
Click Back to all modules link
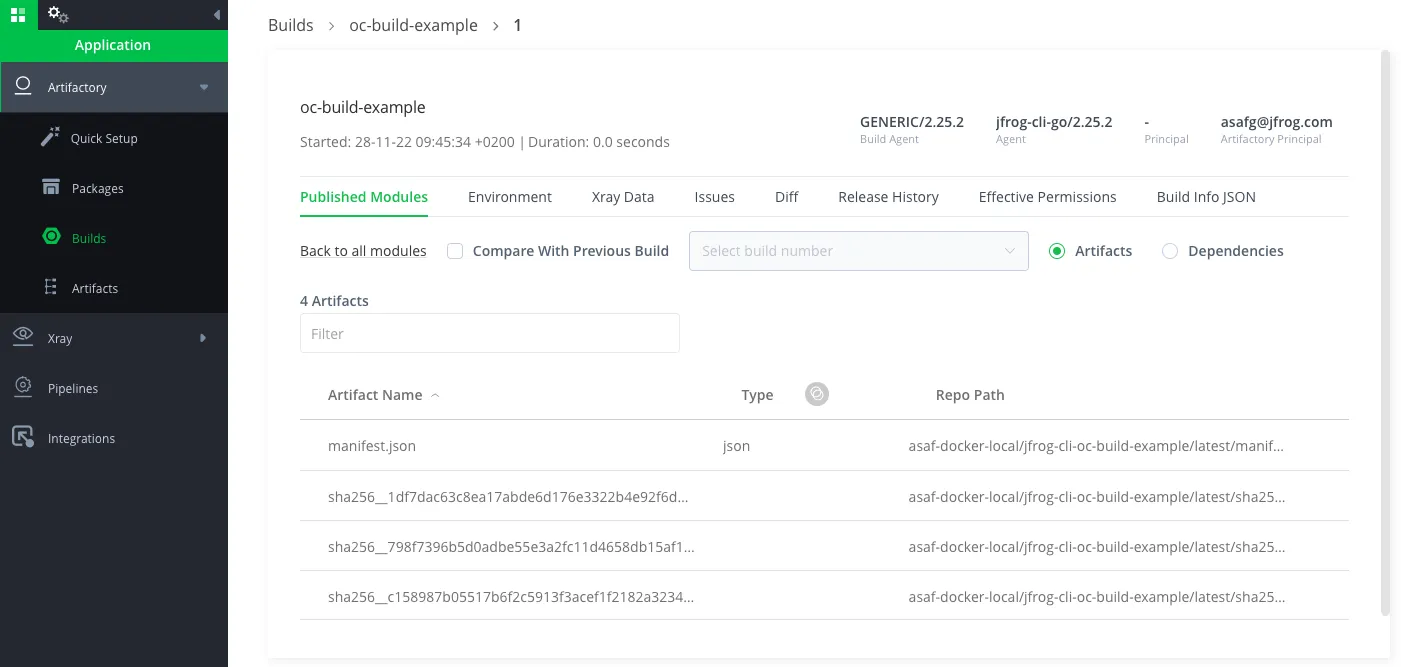(x=363, y=251)
